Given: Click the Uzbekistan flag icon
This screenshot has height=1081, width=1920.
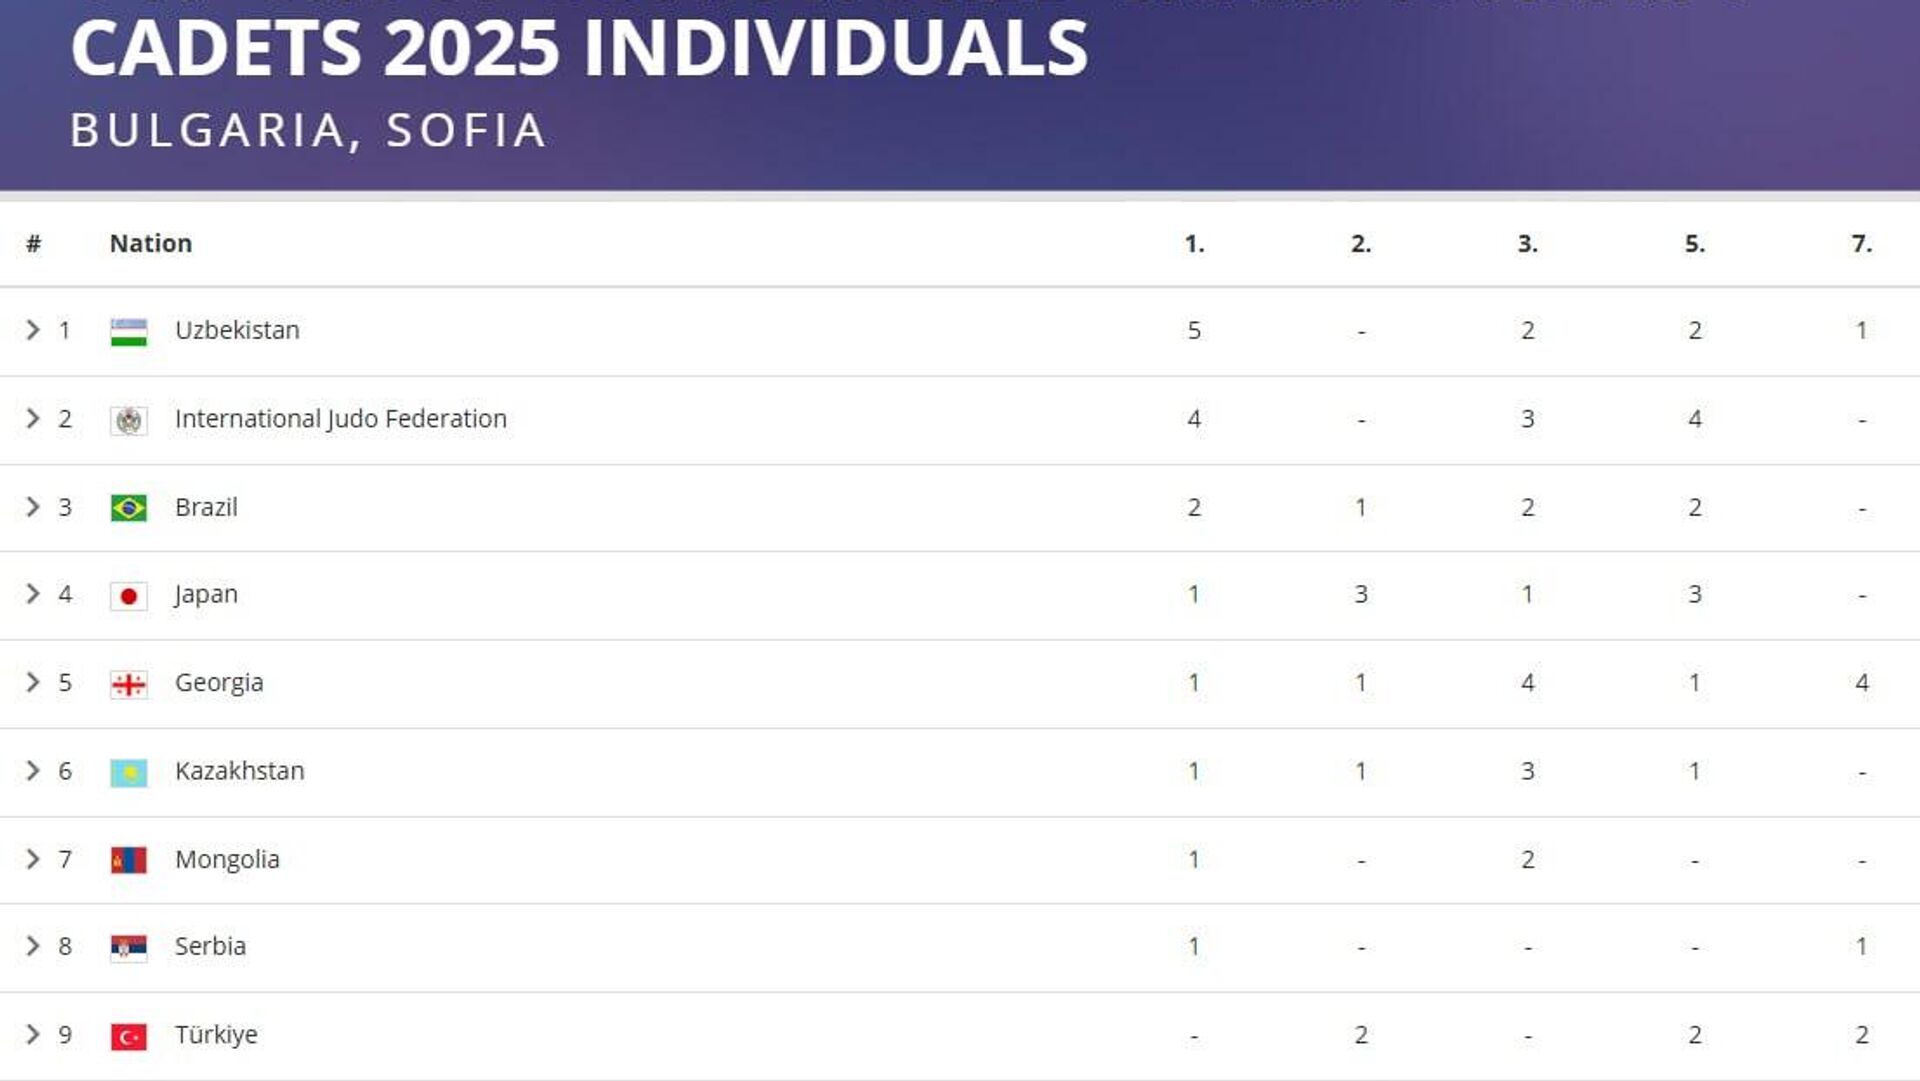Looking at the screenshot, I should [128, 332].
